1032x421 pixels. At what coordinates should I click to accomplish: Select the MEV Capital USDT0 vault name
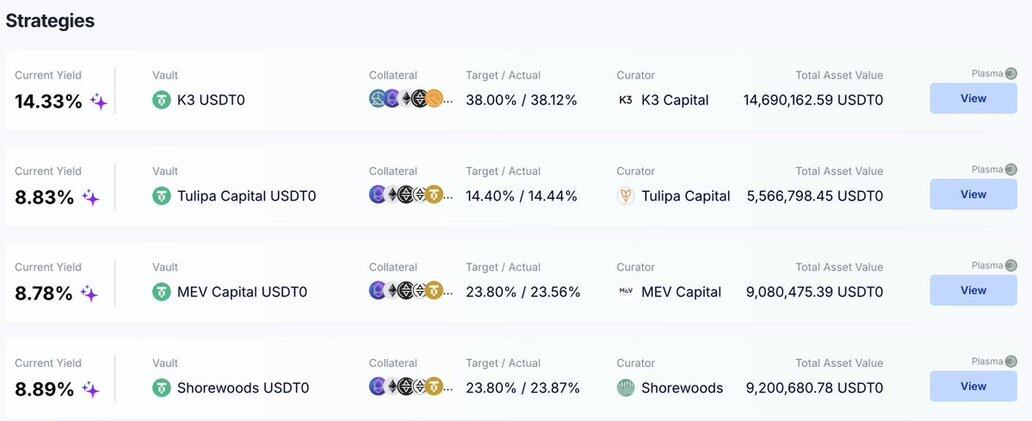242,292
